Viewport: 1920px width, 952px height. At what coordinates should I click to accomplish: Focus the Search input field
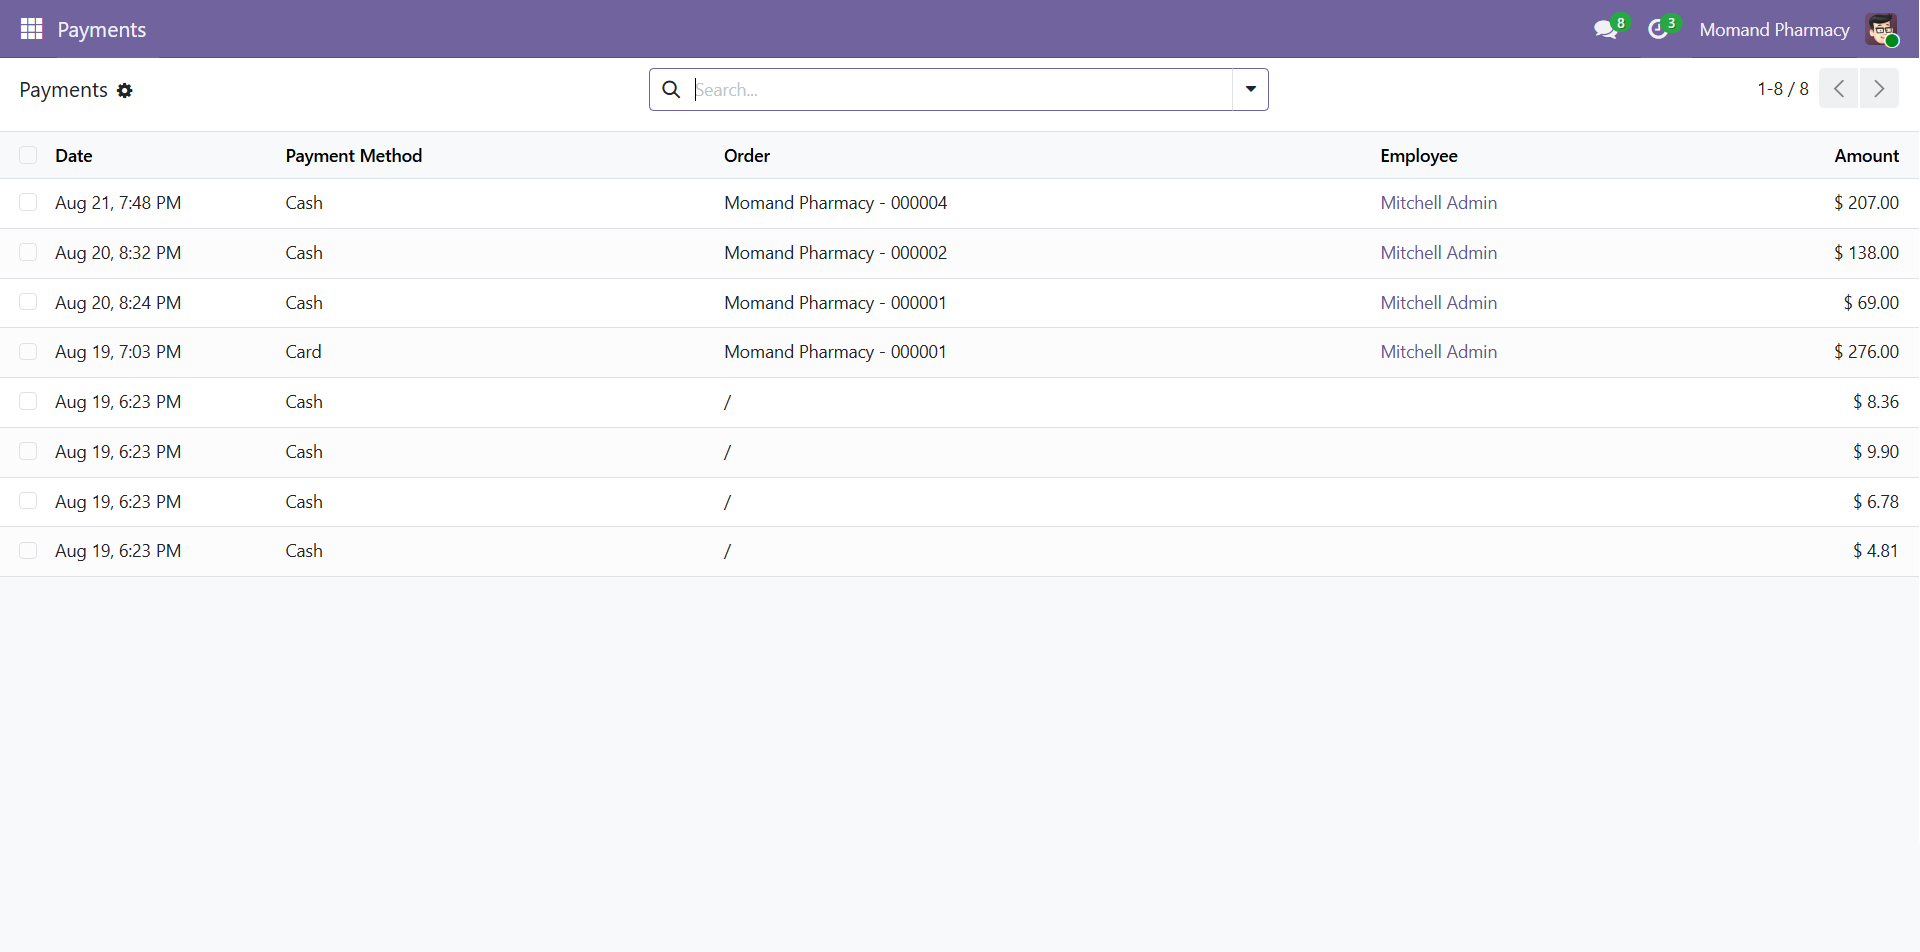pyautogui.click(x=962, y=89)
